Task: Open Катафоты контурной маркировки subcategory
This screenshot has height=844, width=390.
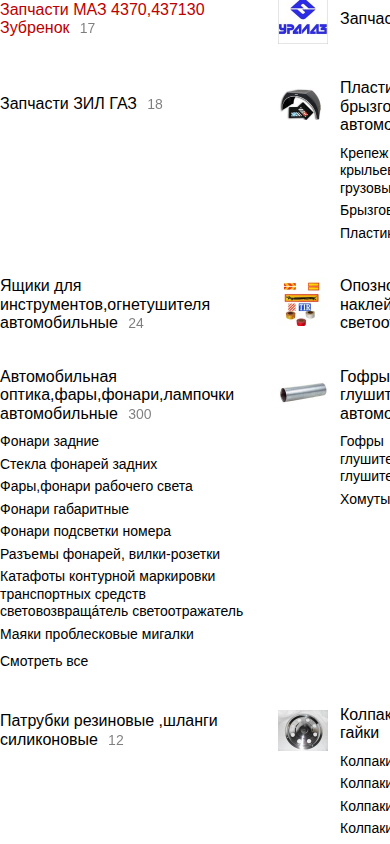Action: 122,594
